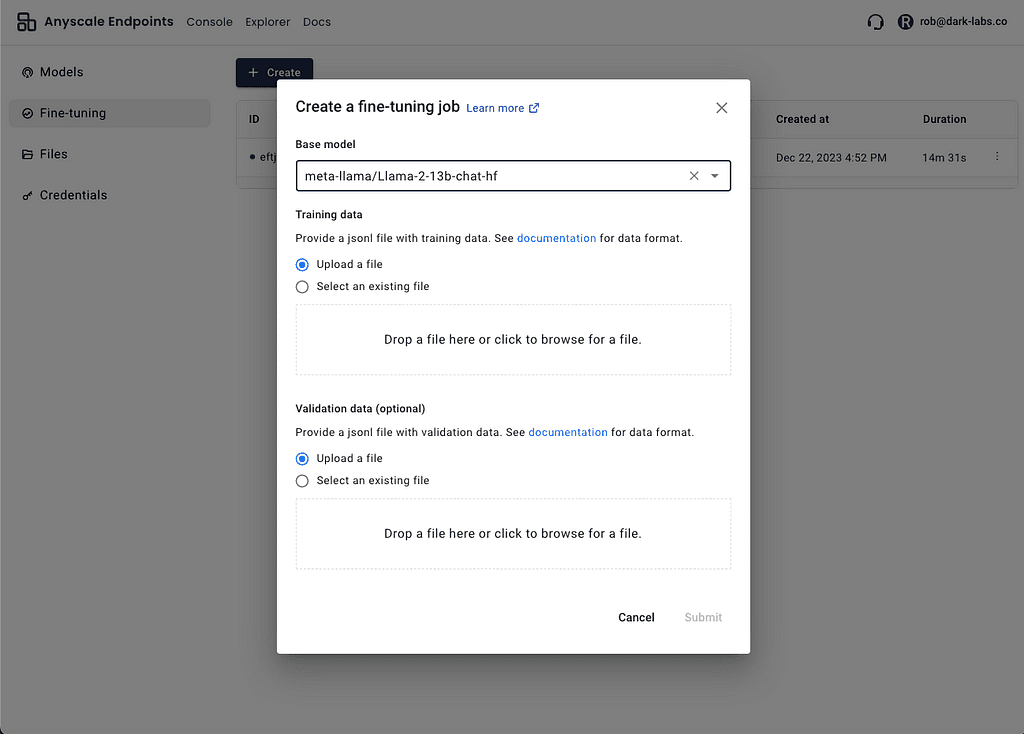Click the user avatar R icon
The image size is (1024, 734).
pos(905,22)
